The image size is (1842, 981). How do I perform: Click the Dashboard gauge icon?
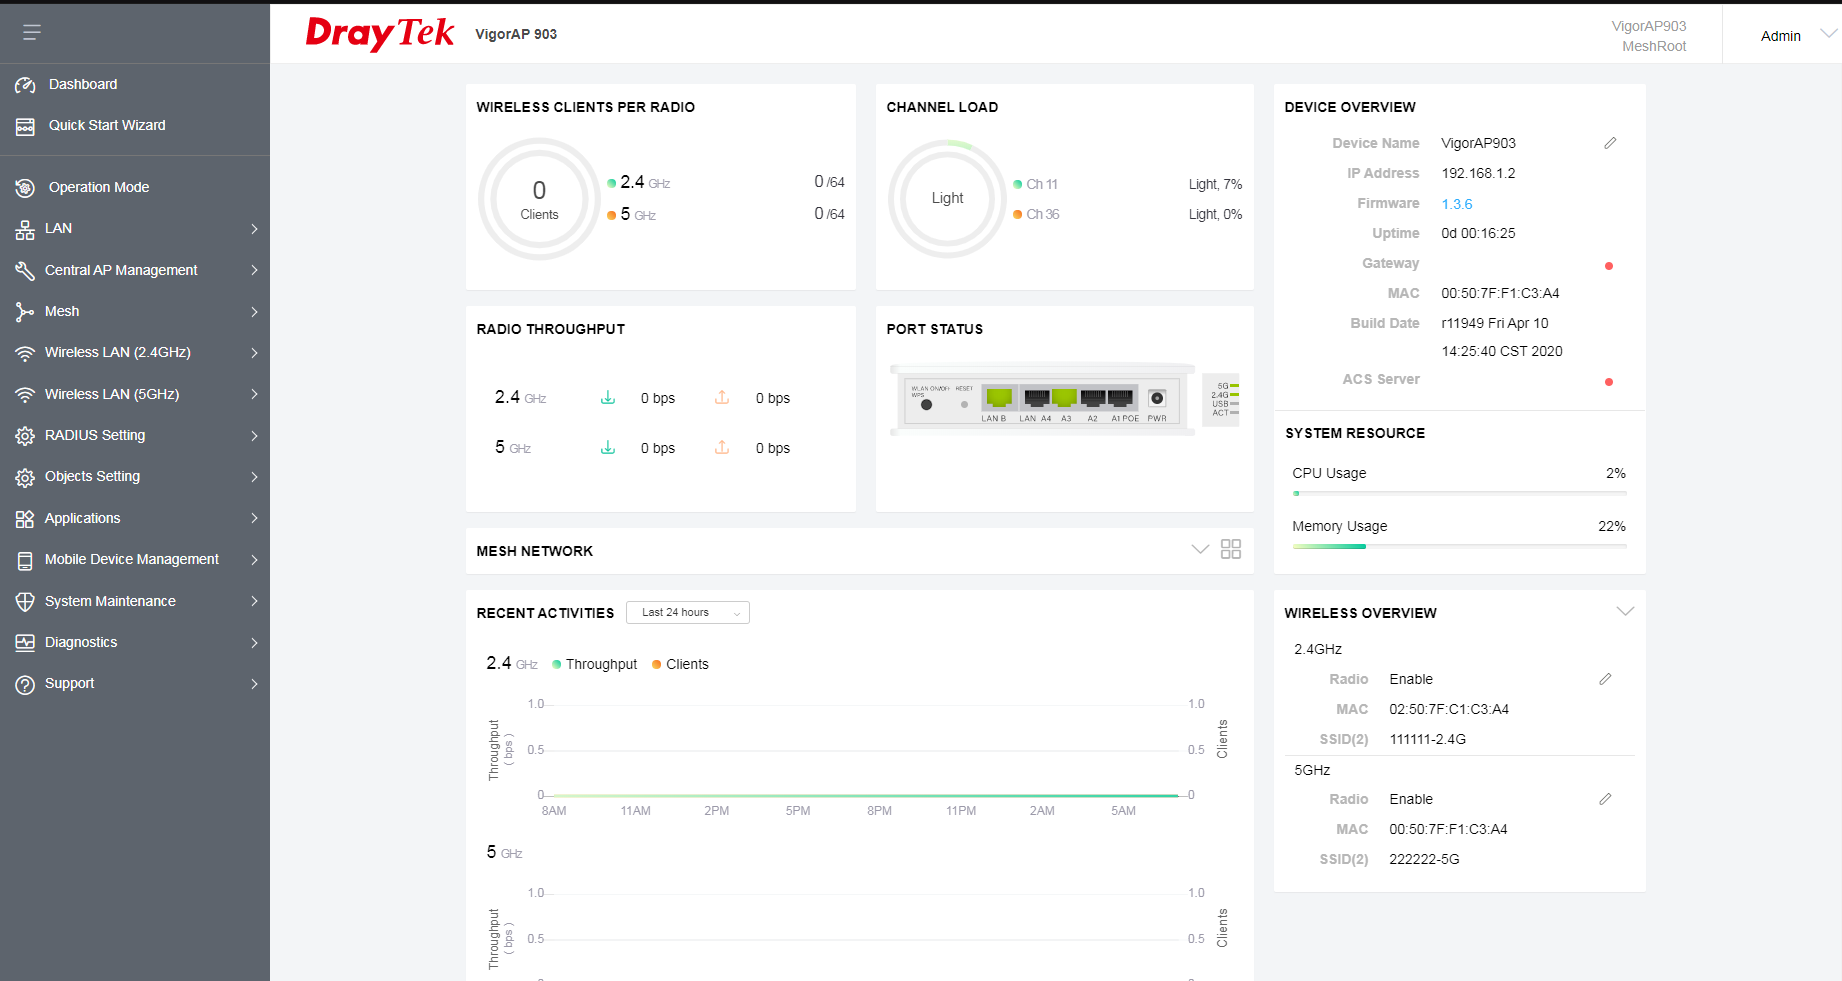[25, 85]
